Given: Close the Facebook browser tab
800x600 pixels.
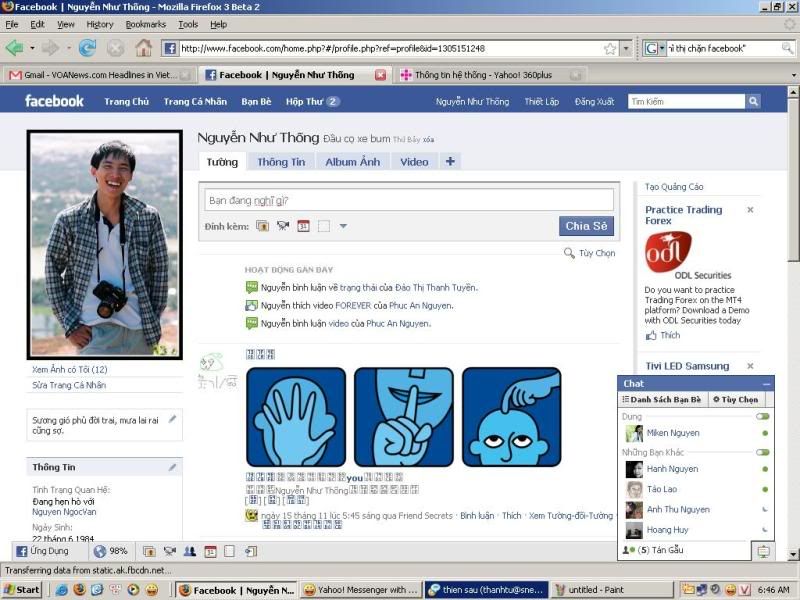Looking at the screenshot, I should (381, 75).
